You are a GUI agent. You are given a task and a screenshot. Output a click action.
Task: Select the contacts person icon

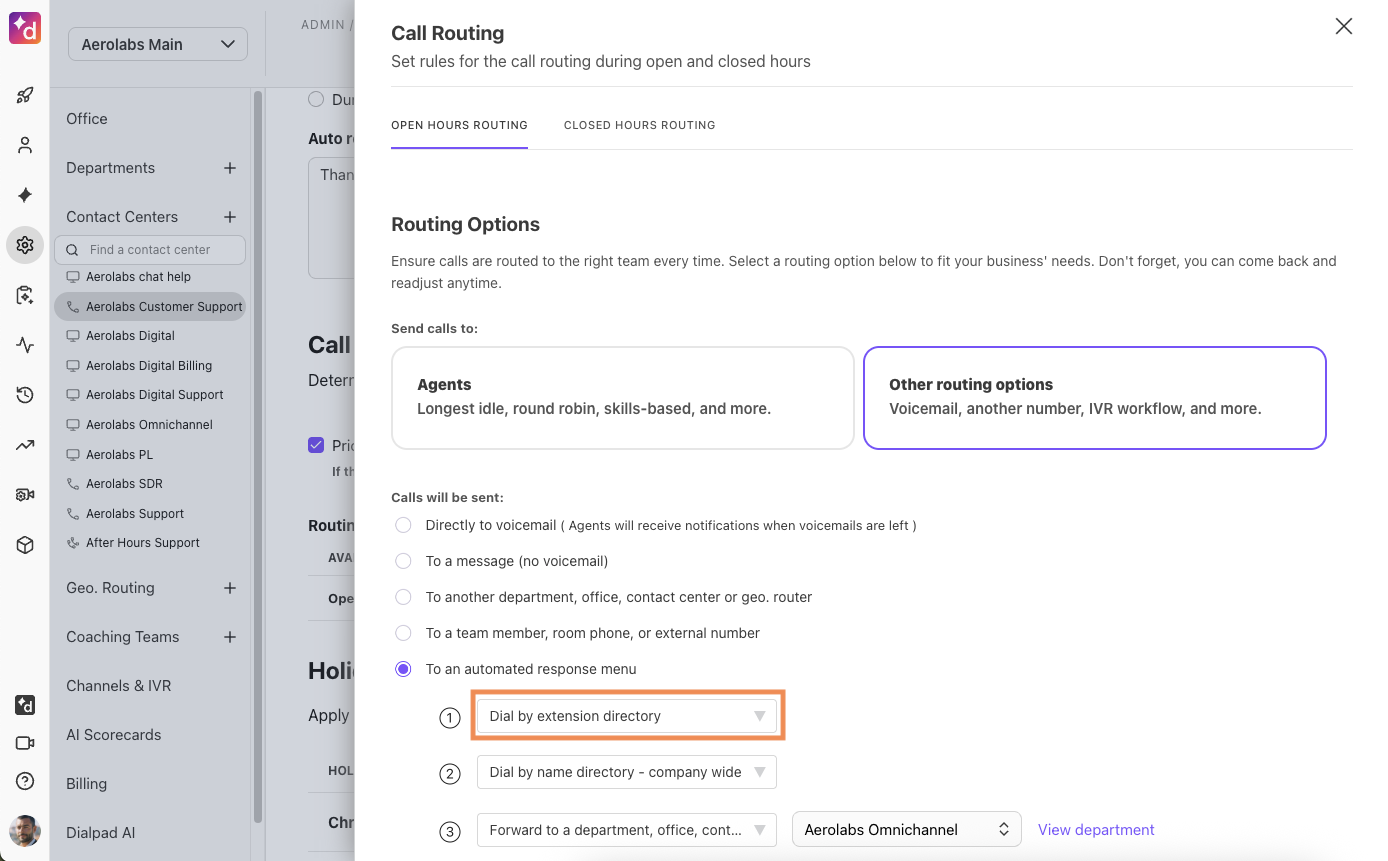pyautogui.click(x=24, y=145)
